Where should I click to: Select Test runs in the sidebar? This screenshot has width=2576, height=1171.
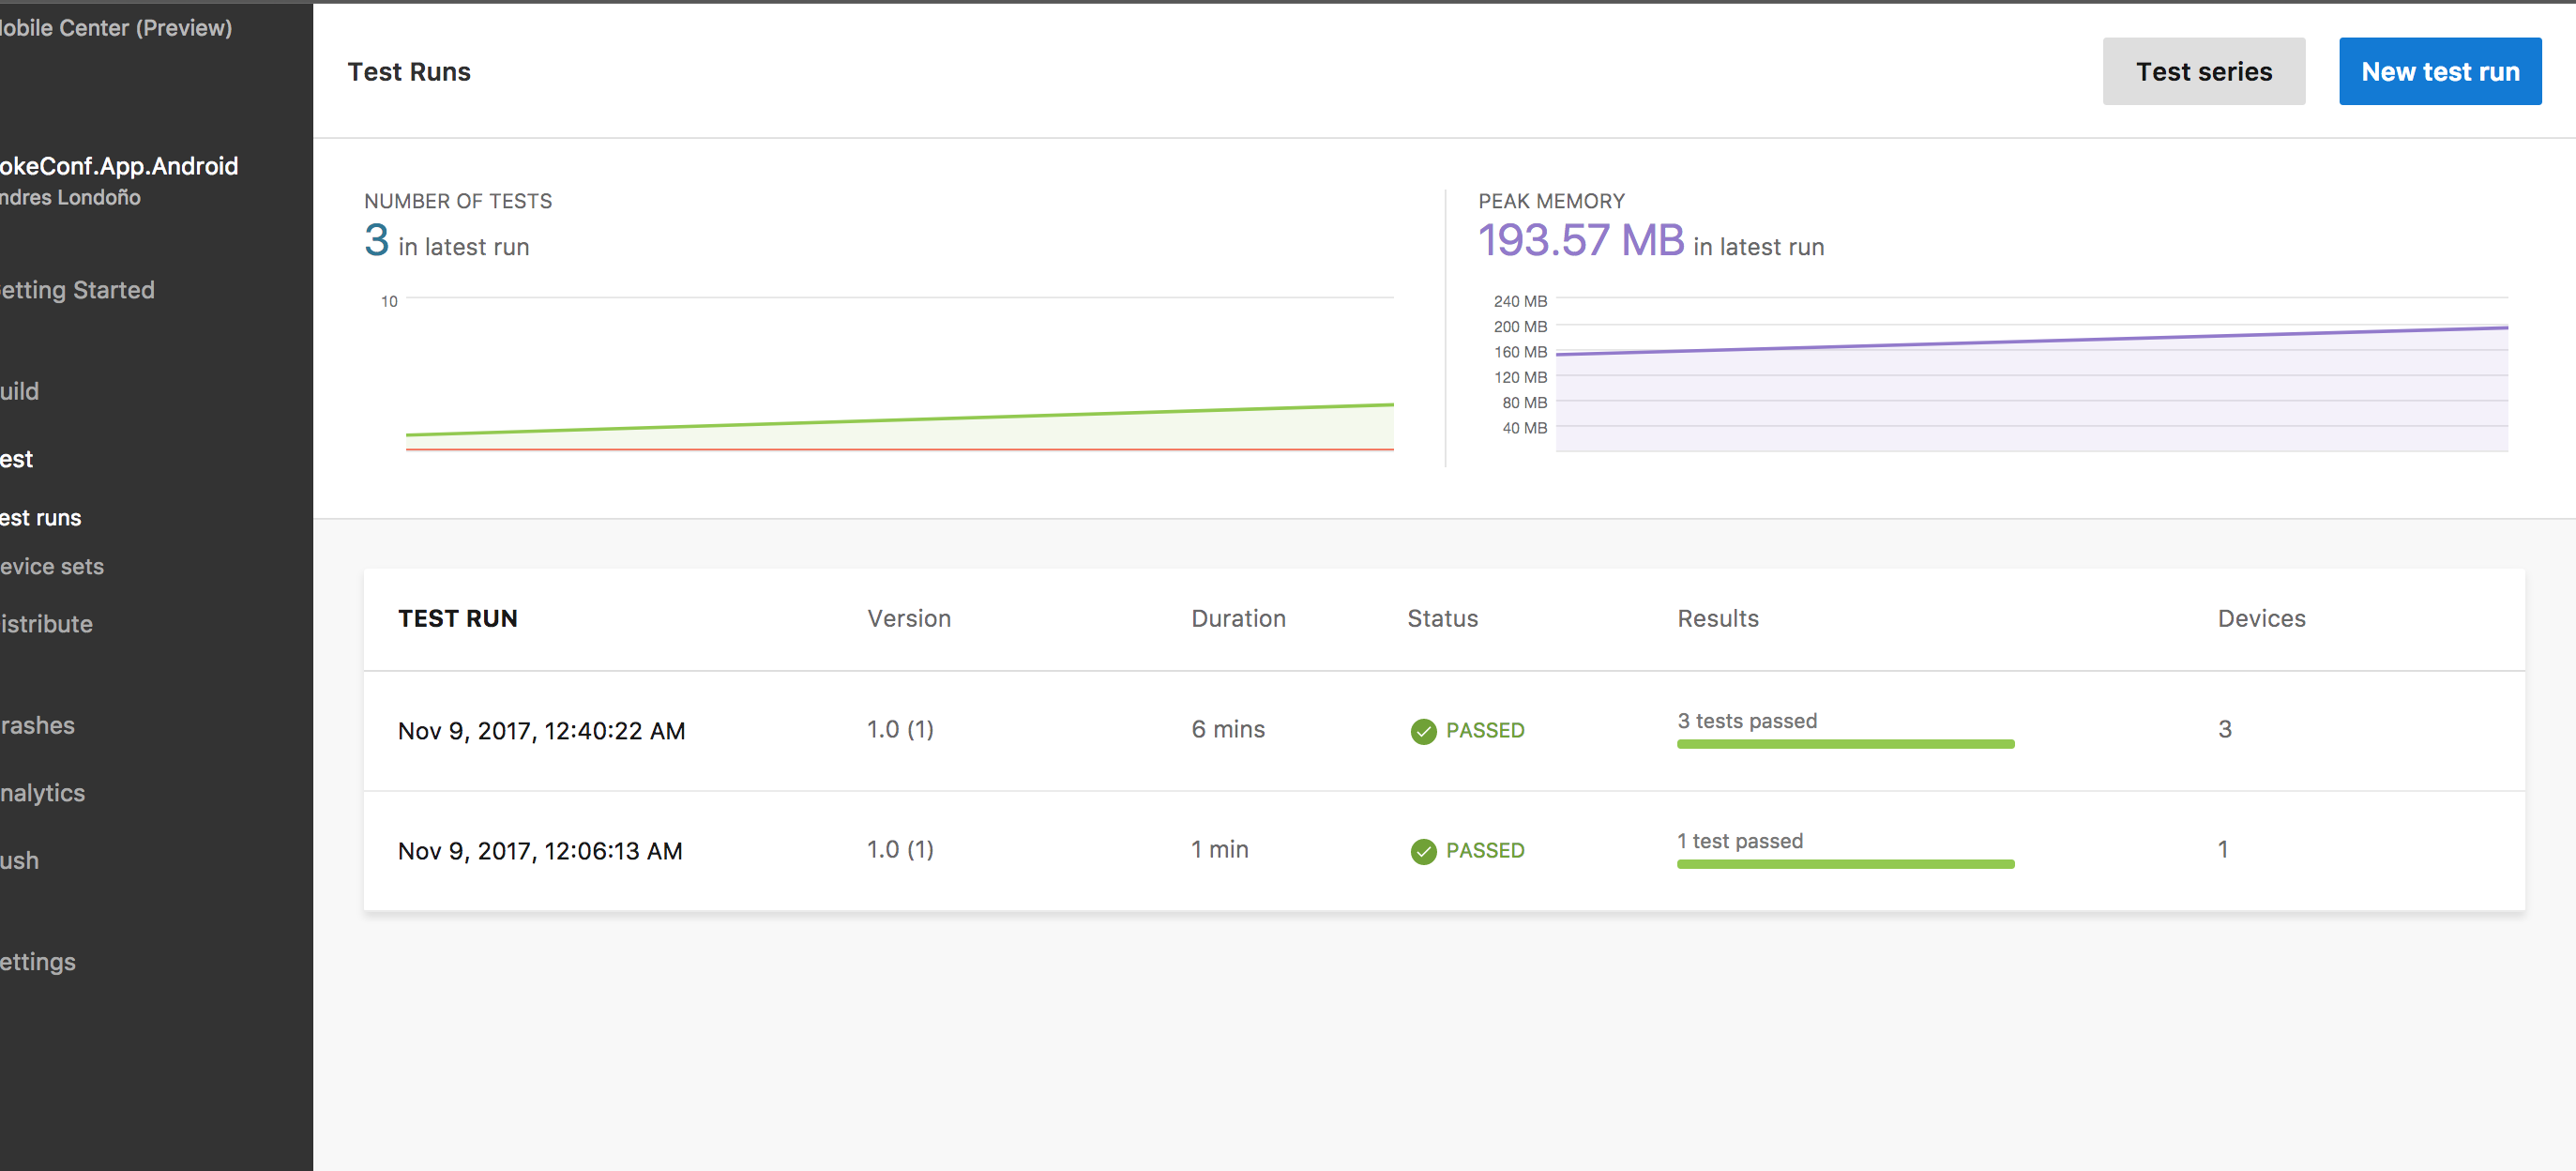[41, 518]
